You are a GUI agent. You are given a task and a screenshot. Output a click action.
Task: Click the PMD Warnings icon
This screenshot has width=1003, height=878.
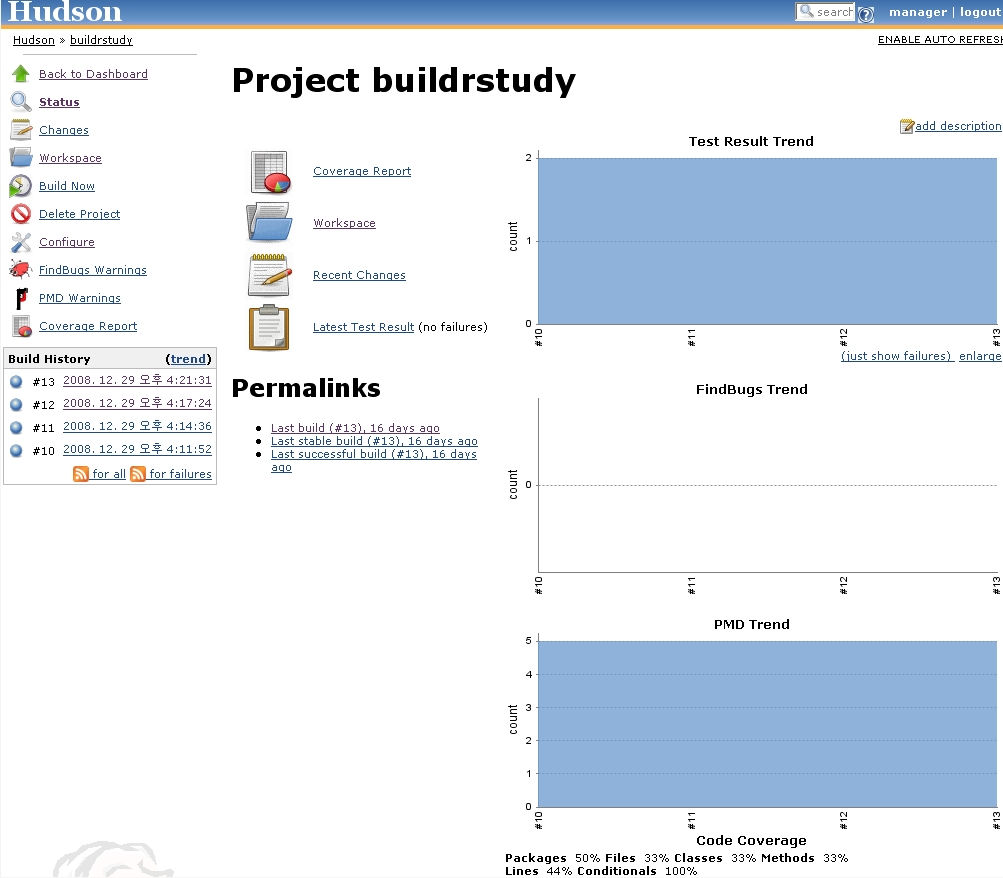tap(21, 298)
